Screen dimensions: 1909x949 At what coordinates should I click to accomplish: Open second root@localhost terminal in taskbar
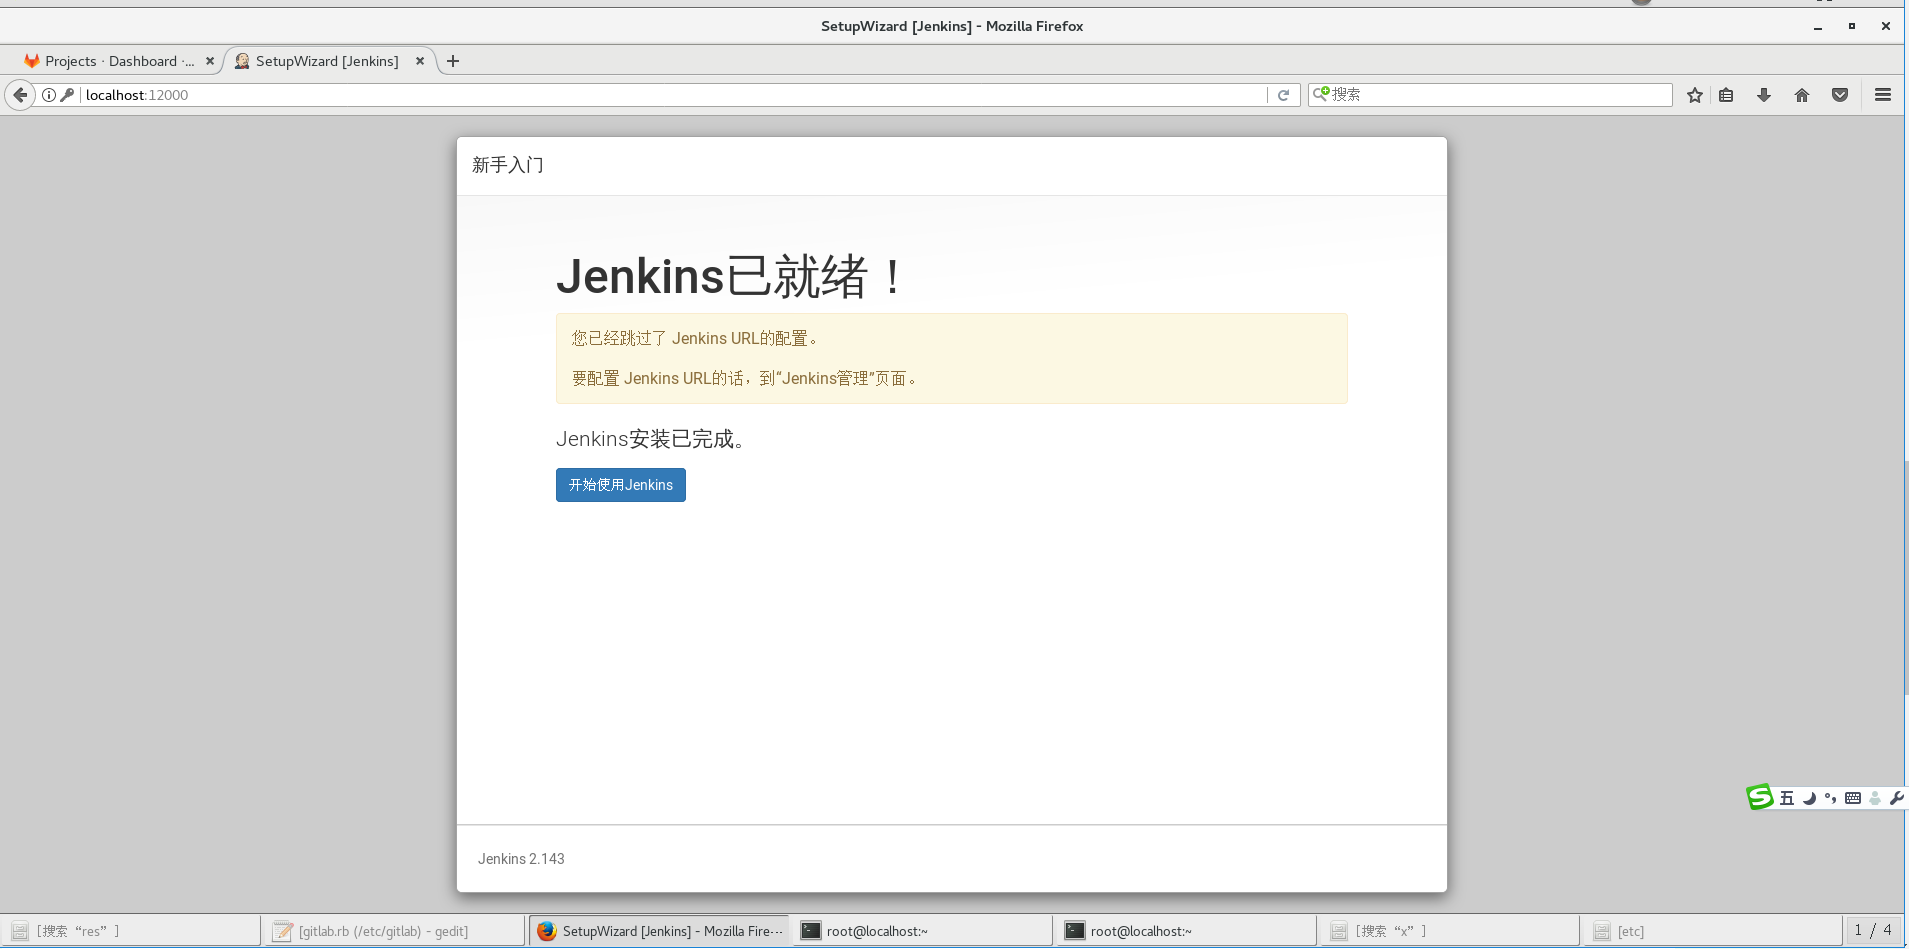tap(1185, 931)
